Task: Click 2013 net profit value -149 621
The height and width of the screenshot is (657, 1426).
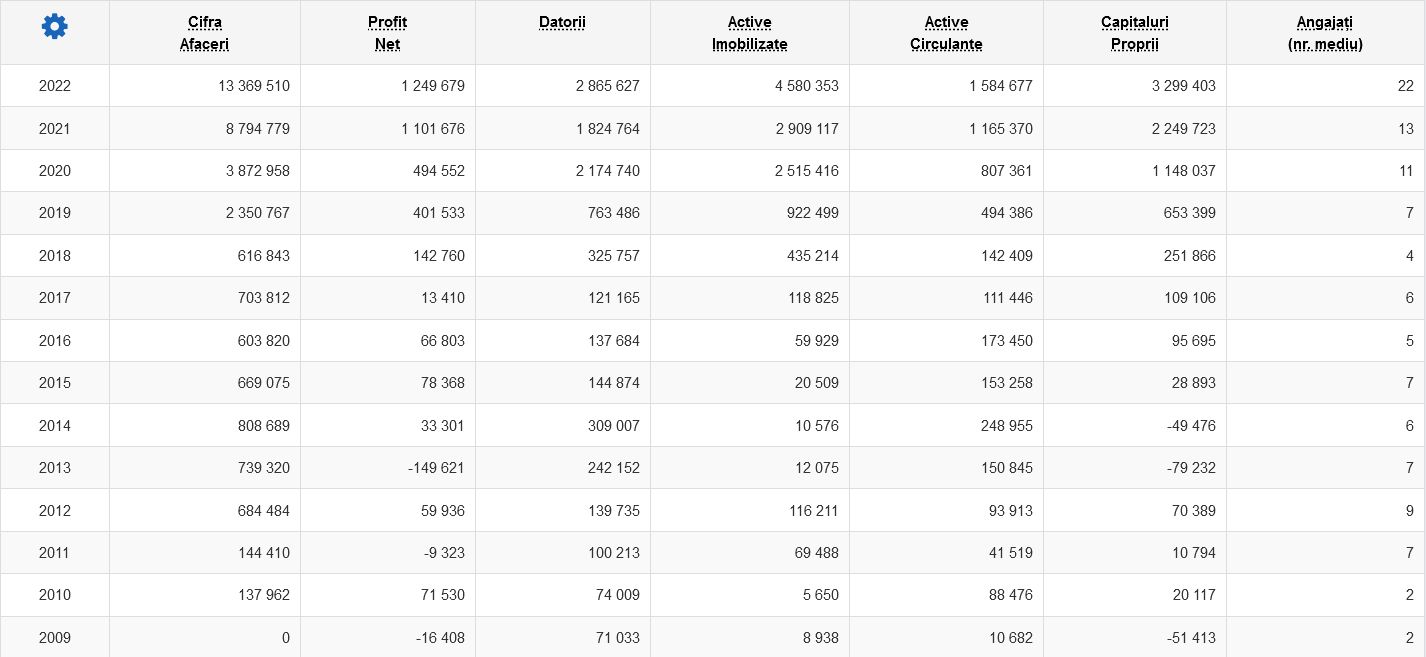Action: (x=432, y=468)
